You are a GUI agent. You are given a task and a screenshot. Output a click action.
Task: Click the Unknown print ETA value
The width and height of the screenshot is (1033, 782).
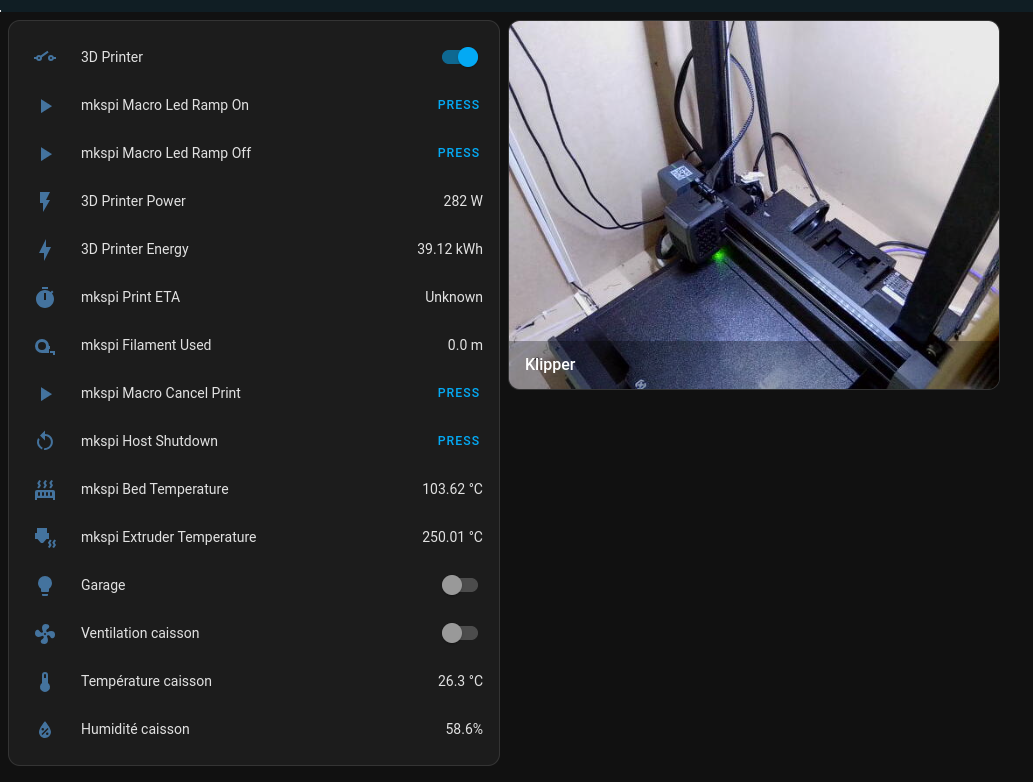click(454, 297)
